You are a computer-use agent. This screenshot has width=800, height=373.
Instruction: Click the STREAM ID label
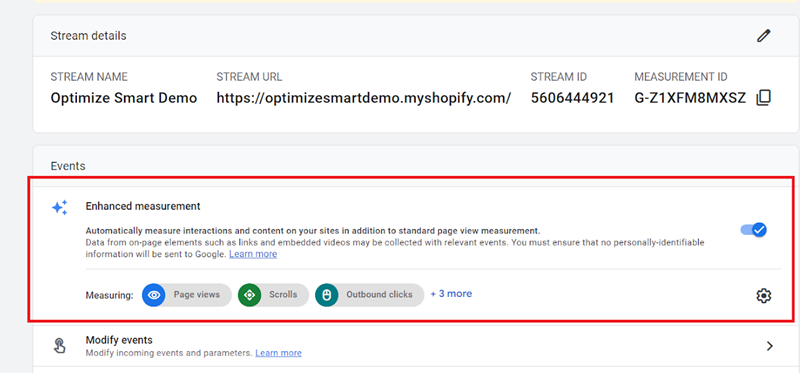click(x=559, y=77)
